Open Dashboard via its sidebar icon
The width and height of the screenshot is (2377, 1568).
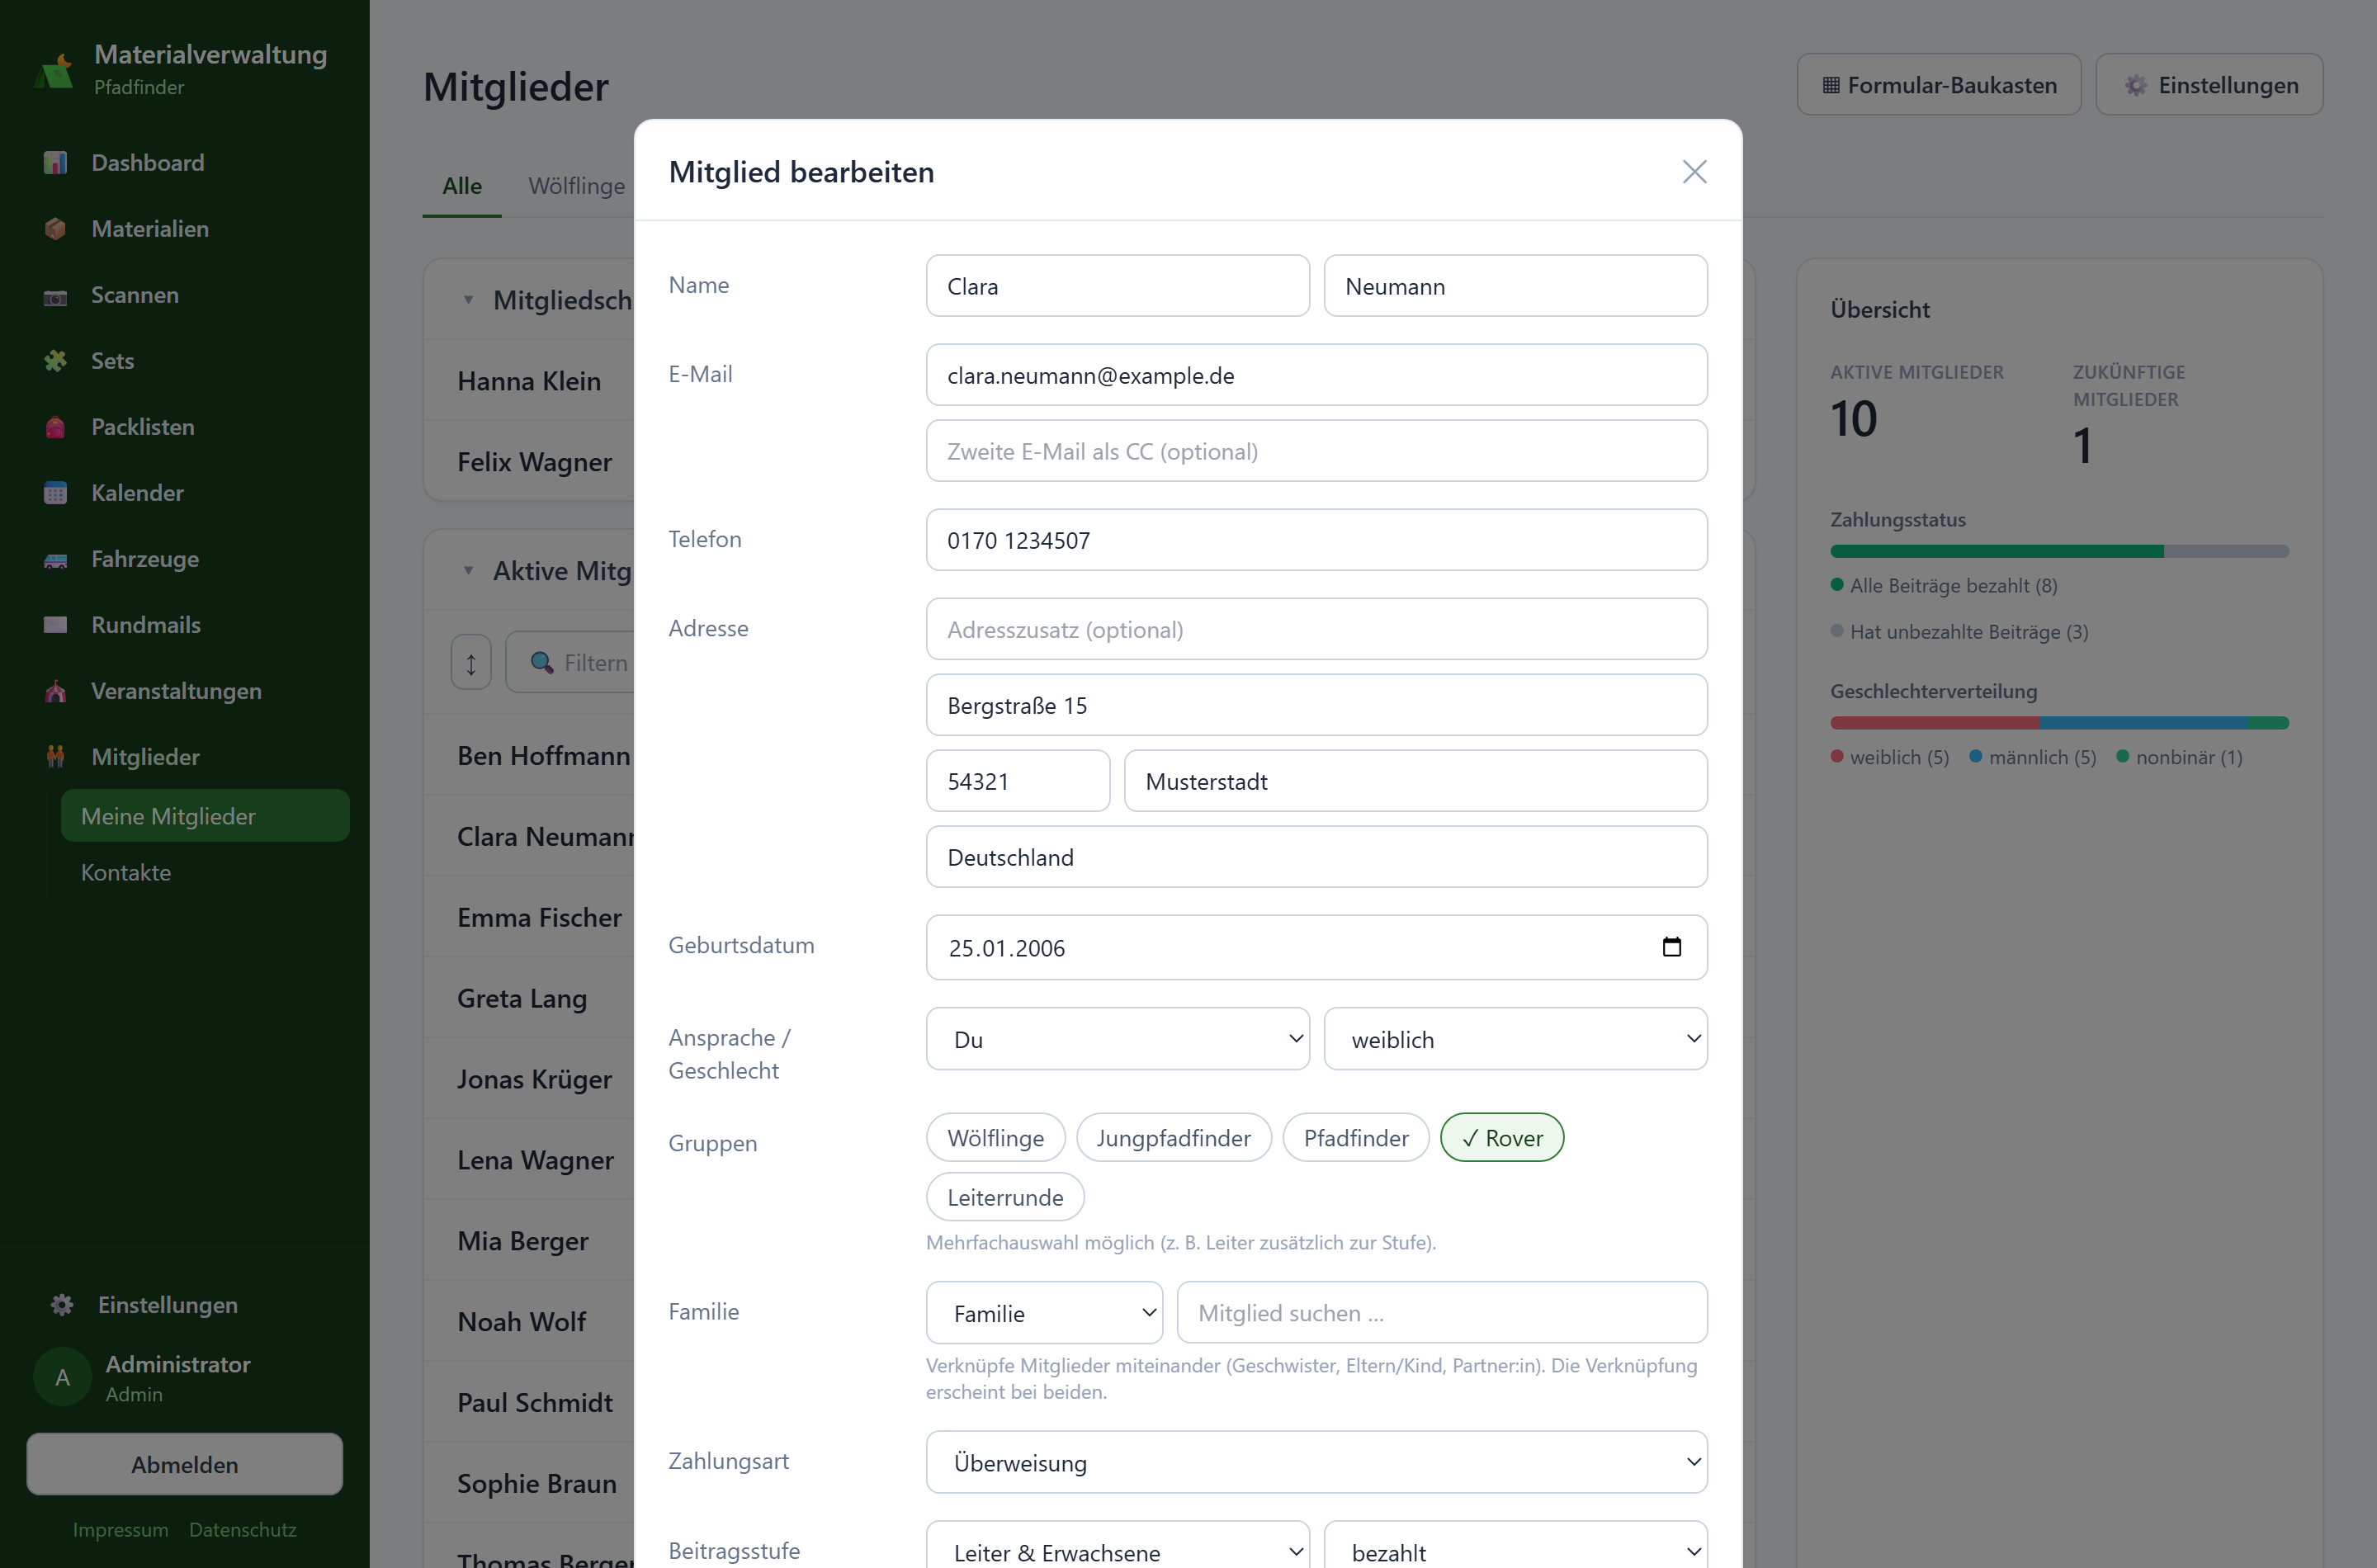[x=56, y=163]
